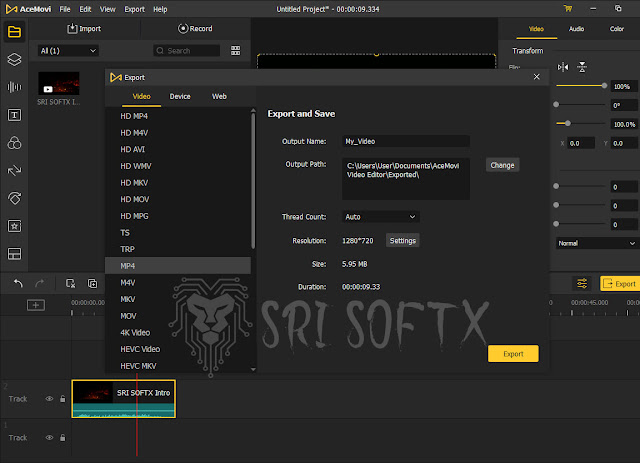
Task: Open the Media folder panel in sidebar
Action: click(x=14, y=31)
